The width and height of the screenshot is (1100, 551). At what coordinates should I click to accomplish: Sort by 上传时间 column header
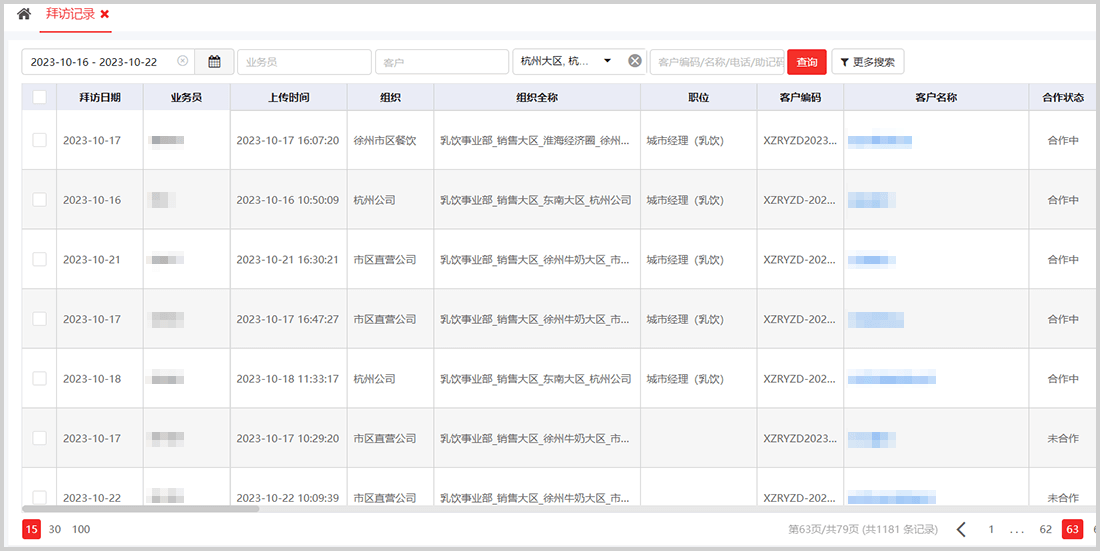(x=288, y=97)
